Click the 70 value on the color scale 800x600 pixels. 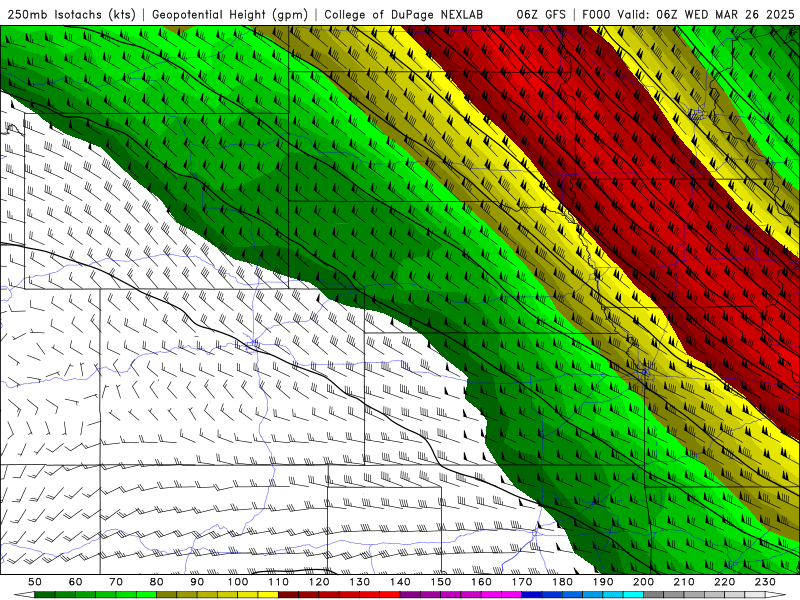[x=116, y=582]
